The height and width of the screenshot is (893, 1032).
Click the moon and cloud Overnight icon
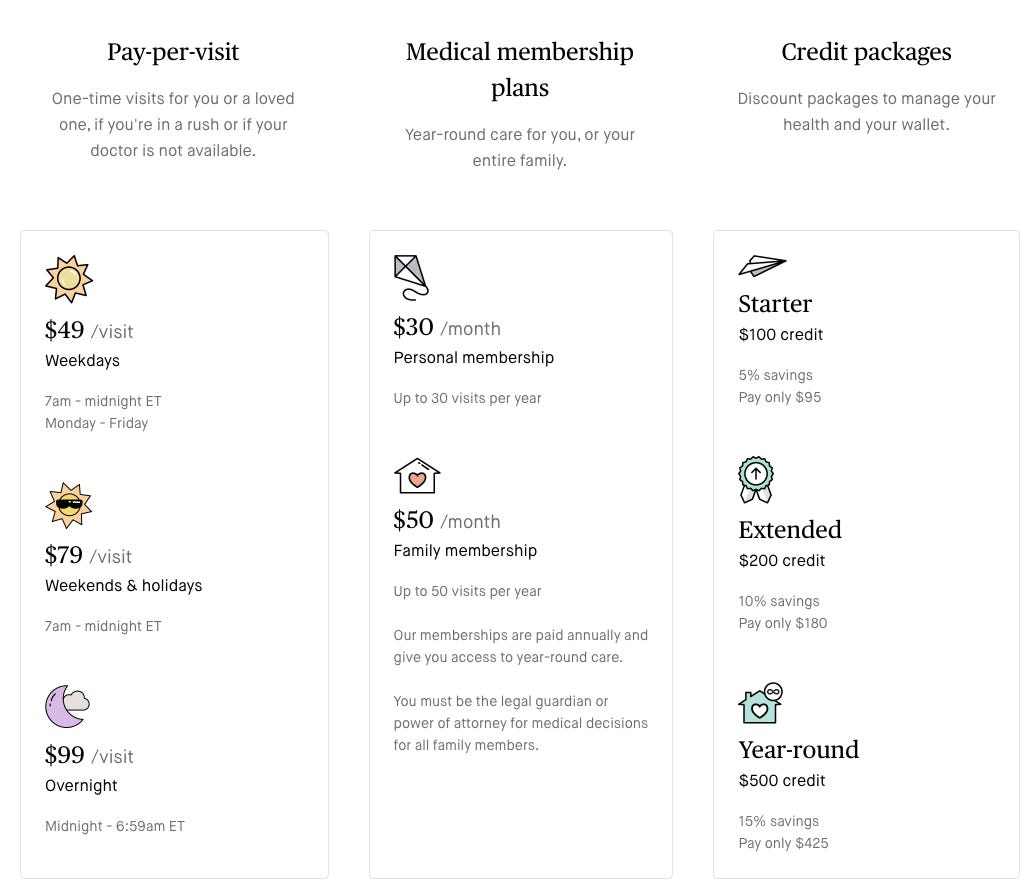[67, 706]
